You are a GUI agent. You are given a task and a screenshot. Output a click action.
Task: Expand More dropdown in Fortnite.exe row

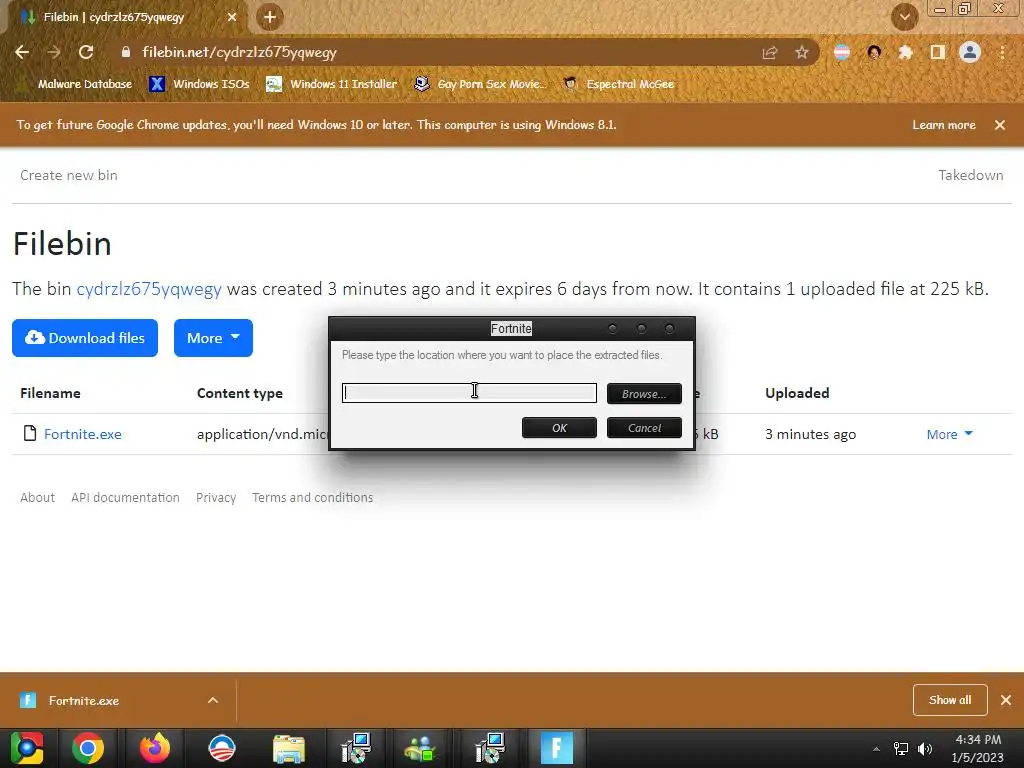pos(950,434)
